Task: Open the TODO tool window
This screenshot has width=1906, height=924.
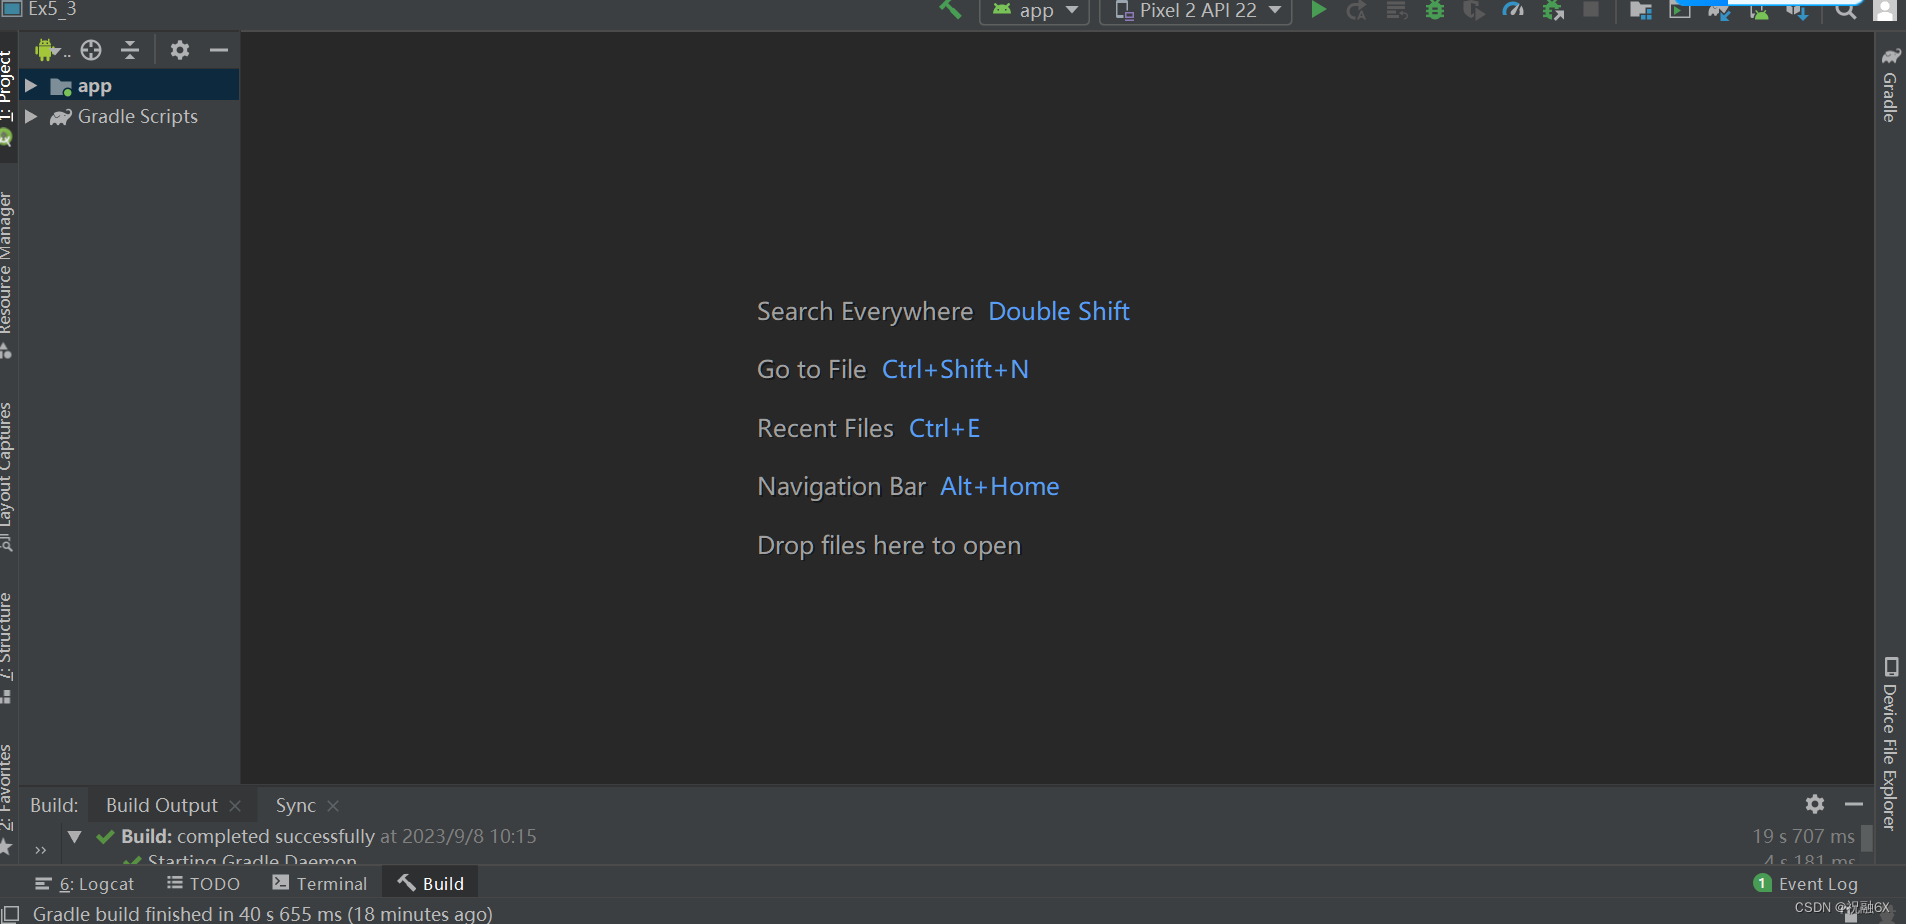Action: click(x=203, y=884)
